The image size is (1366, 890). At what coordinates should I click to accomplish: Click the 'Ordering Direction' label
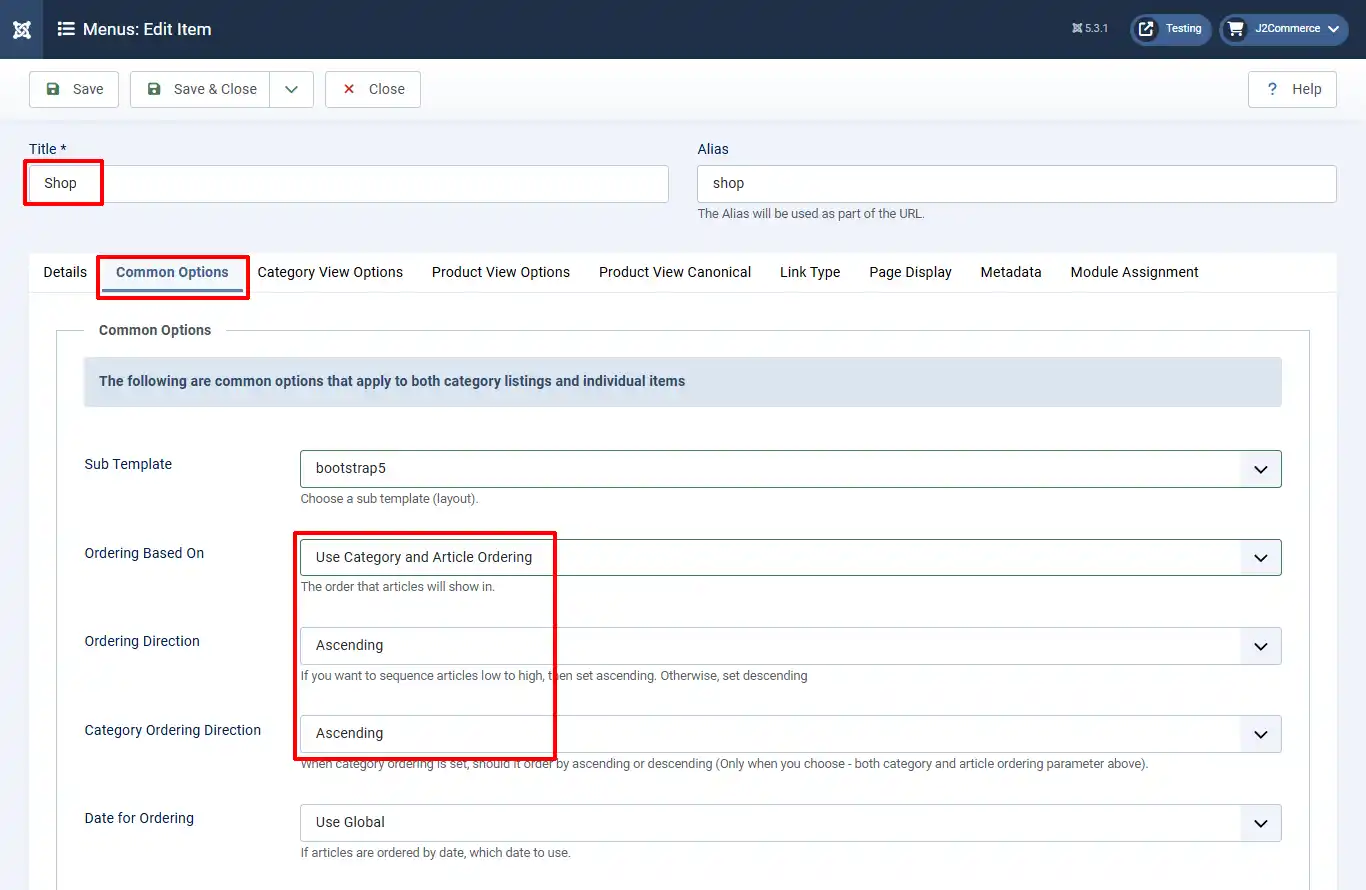point(142,641)
